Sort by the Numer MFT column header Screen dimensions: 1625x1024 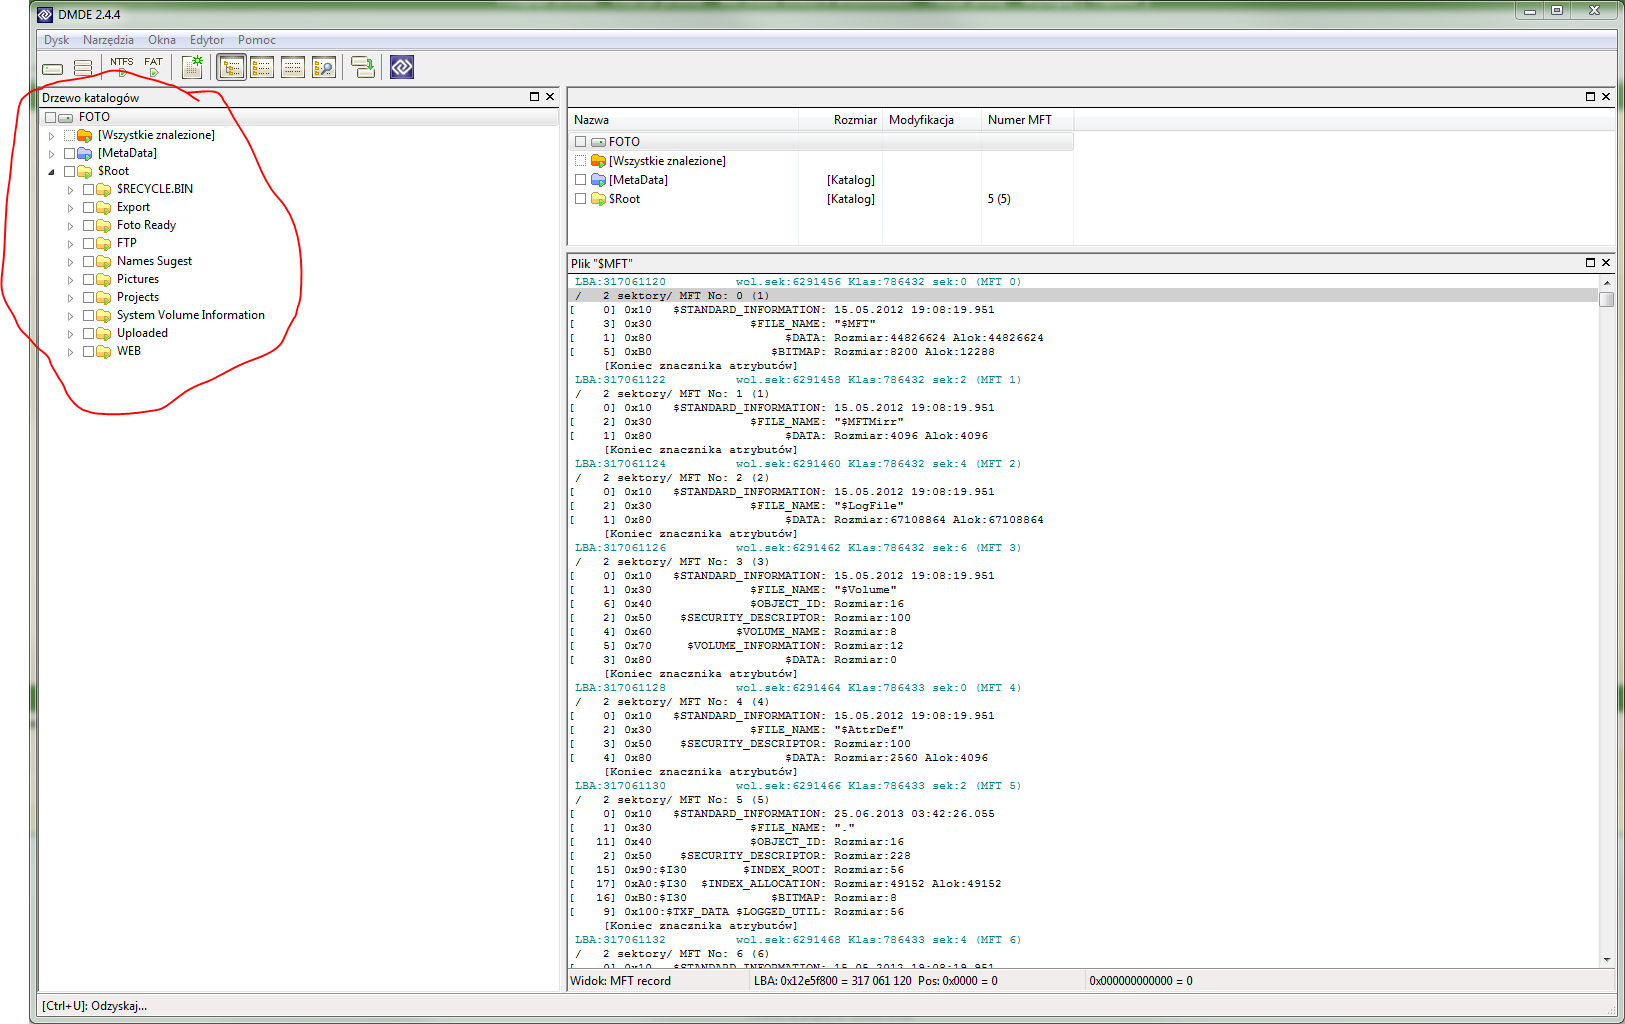[1027, 120]
